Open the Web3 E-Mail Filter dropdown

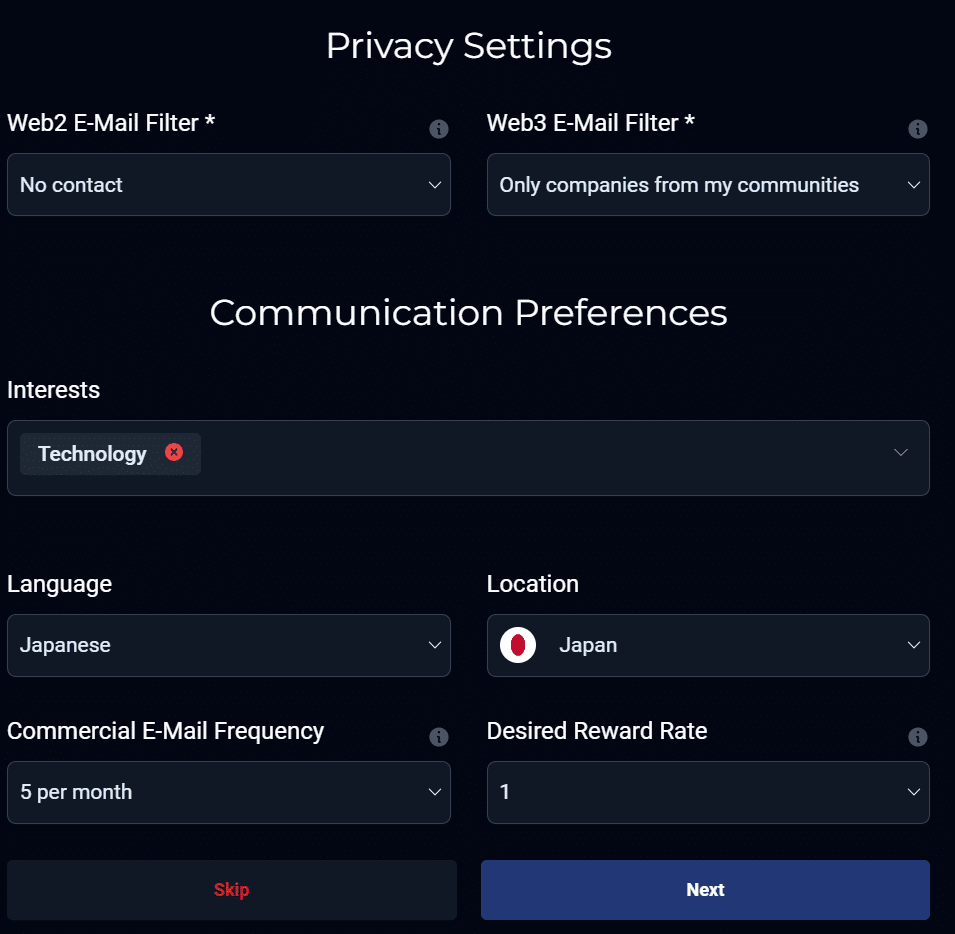[707, 185]
